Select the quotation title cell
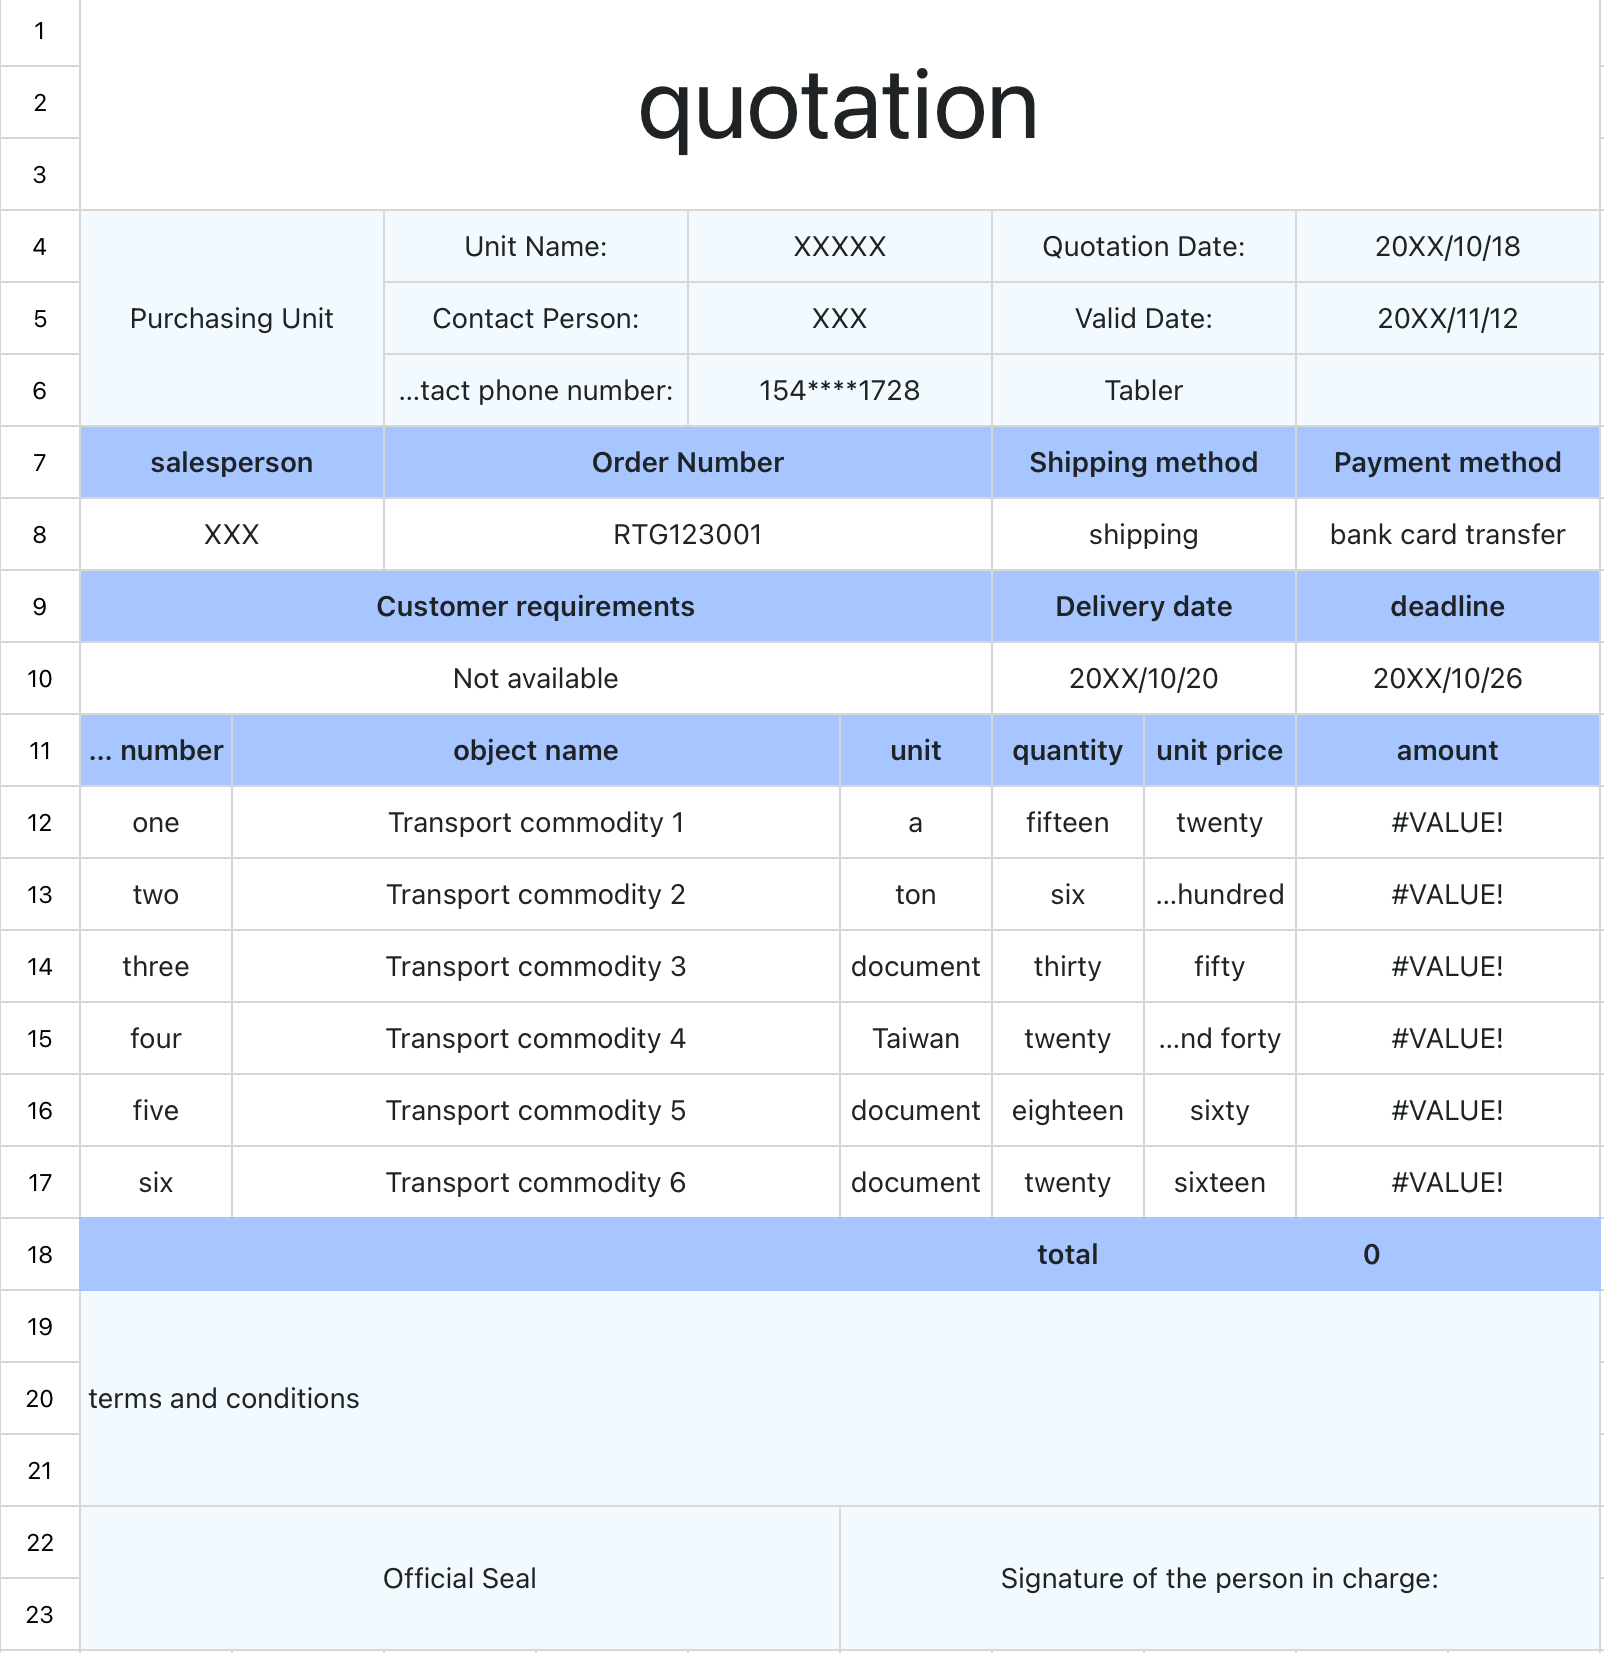 coord(840,104)
